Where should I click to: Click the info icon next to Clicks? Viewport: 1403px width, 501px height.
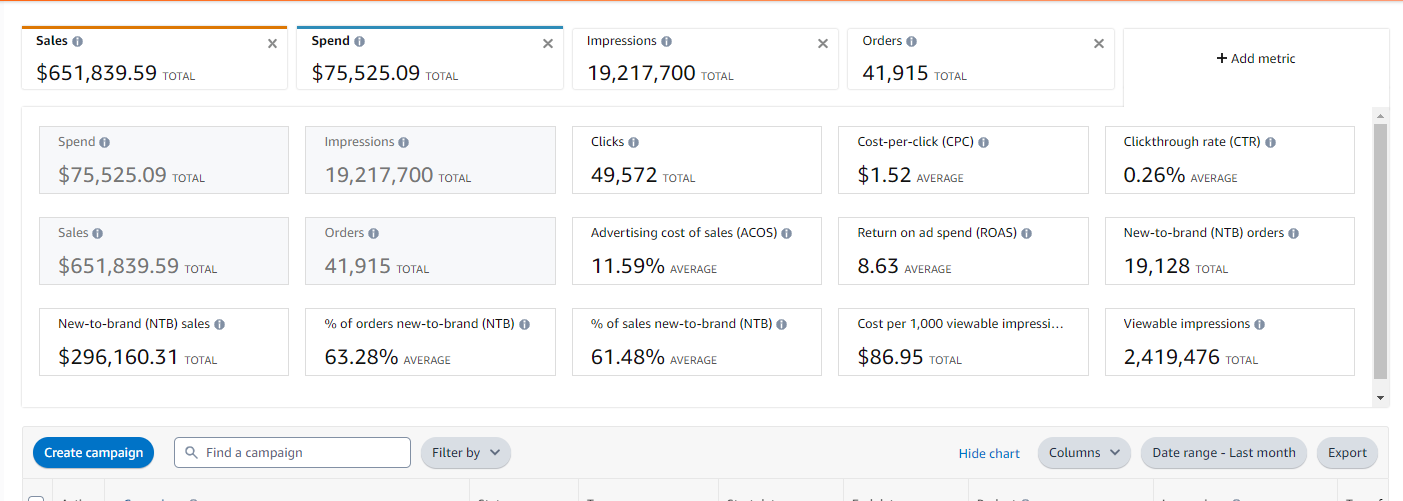[x=633, y=142]
